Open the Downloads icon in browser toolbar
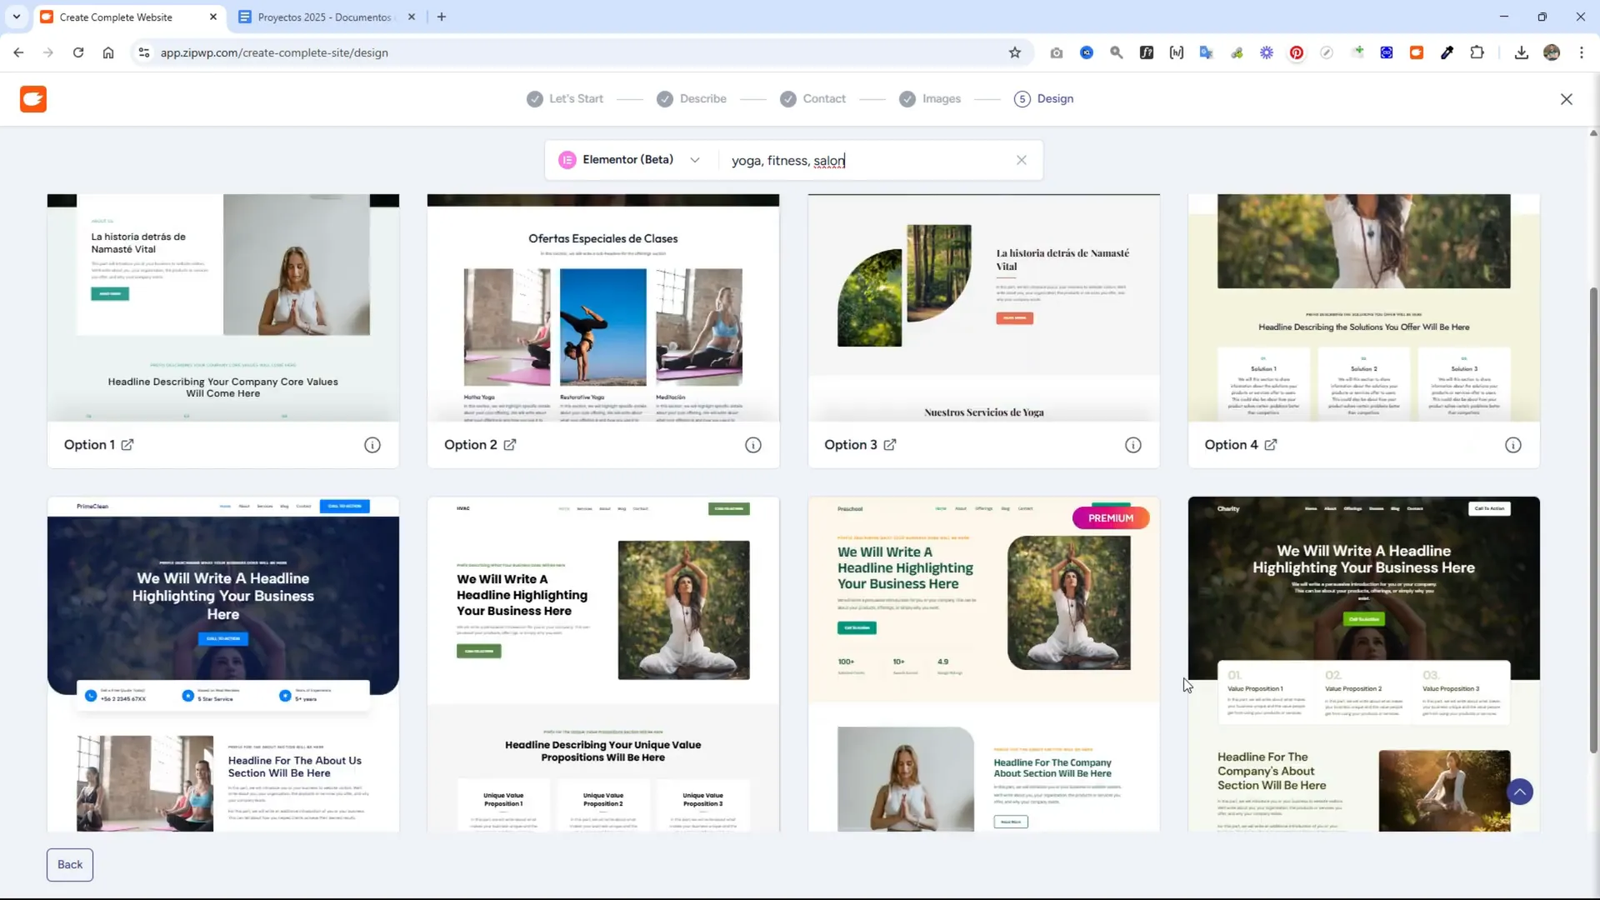Viewport: 1600px width, 900px height. click(x=1520, y=52)
